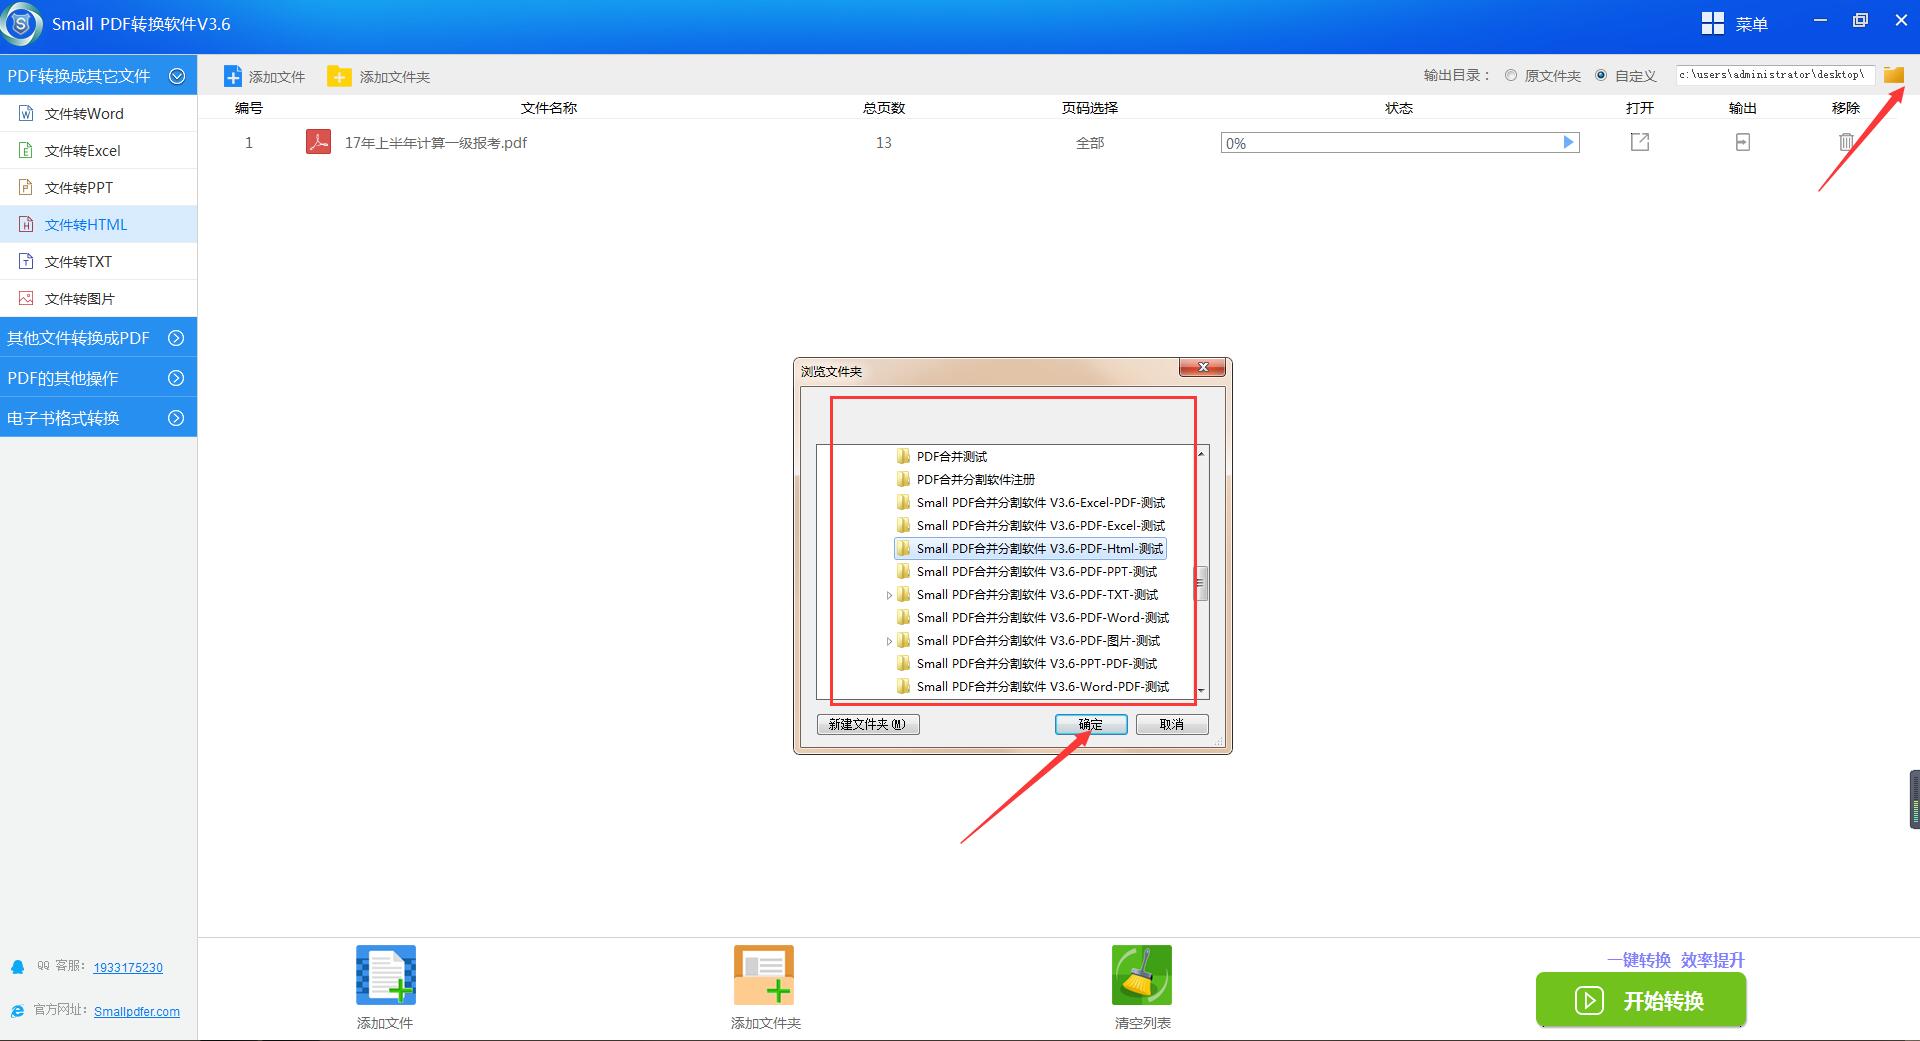Click 全部 page selection for the file
The image size is (1920, 1041).
(x=1090, y=143)
